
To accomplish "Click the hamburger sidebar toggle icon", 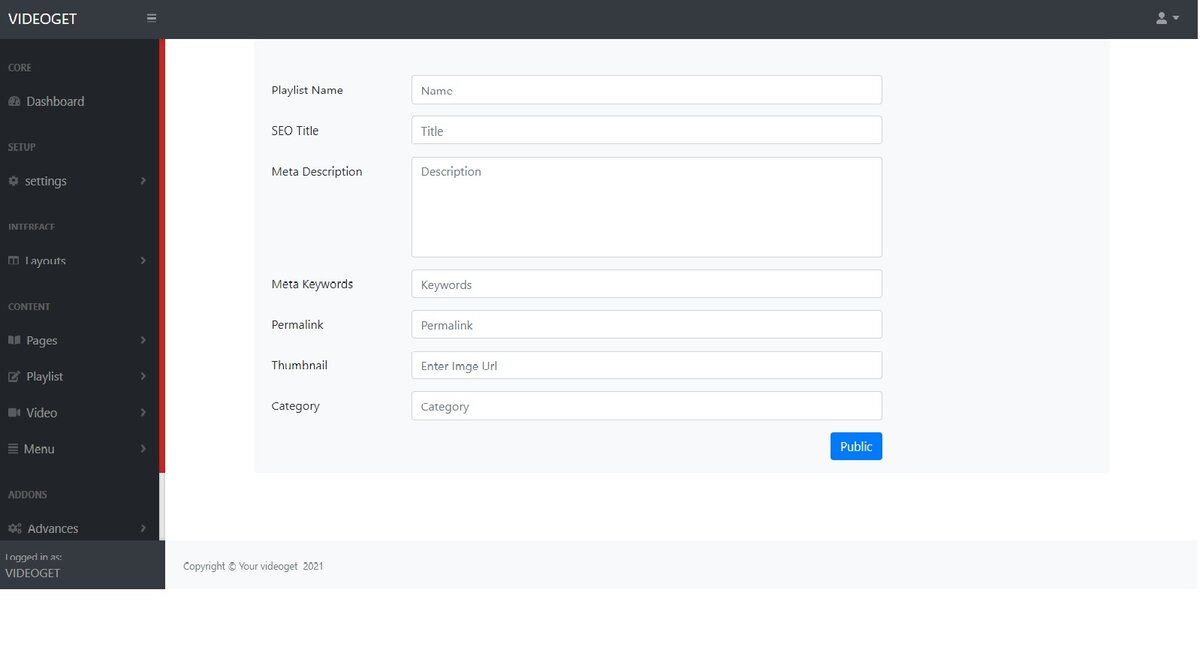I will (151, 18).
